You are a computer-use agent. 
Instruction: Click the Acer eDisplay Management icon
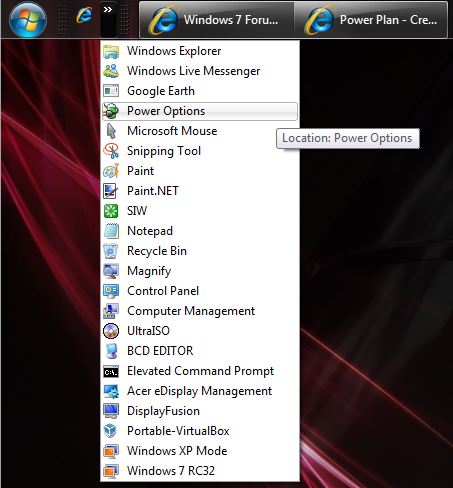pyautogui.click(x=111, y=391)
